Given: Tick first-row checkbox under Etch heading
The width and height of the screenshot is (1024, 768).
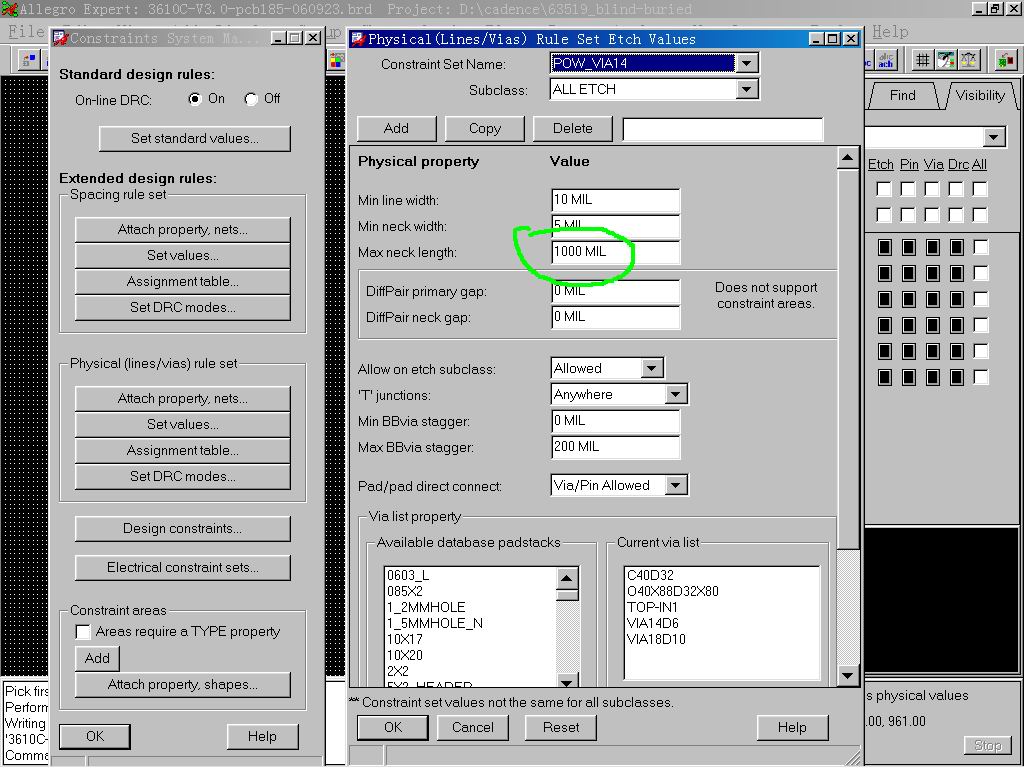Looking at the screenshot, I should tap(884, 189).
